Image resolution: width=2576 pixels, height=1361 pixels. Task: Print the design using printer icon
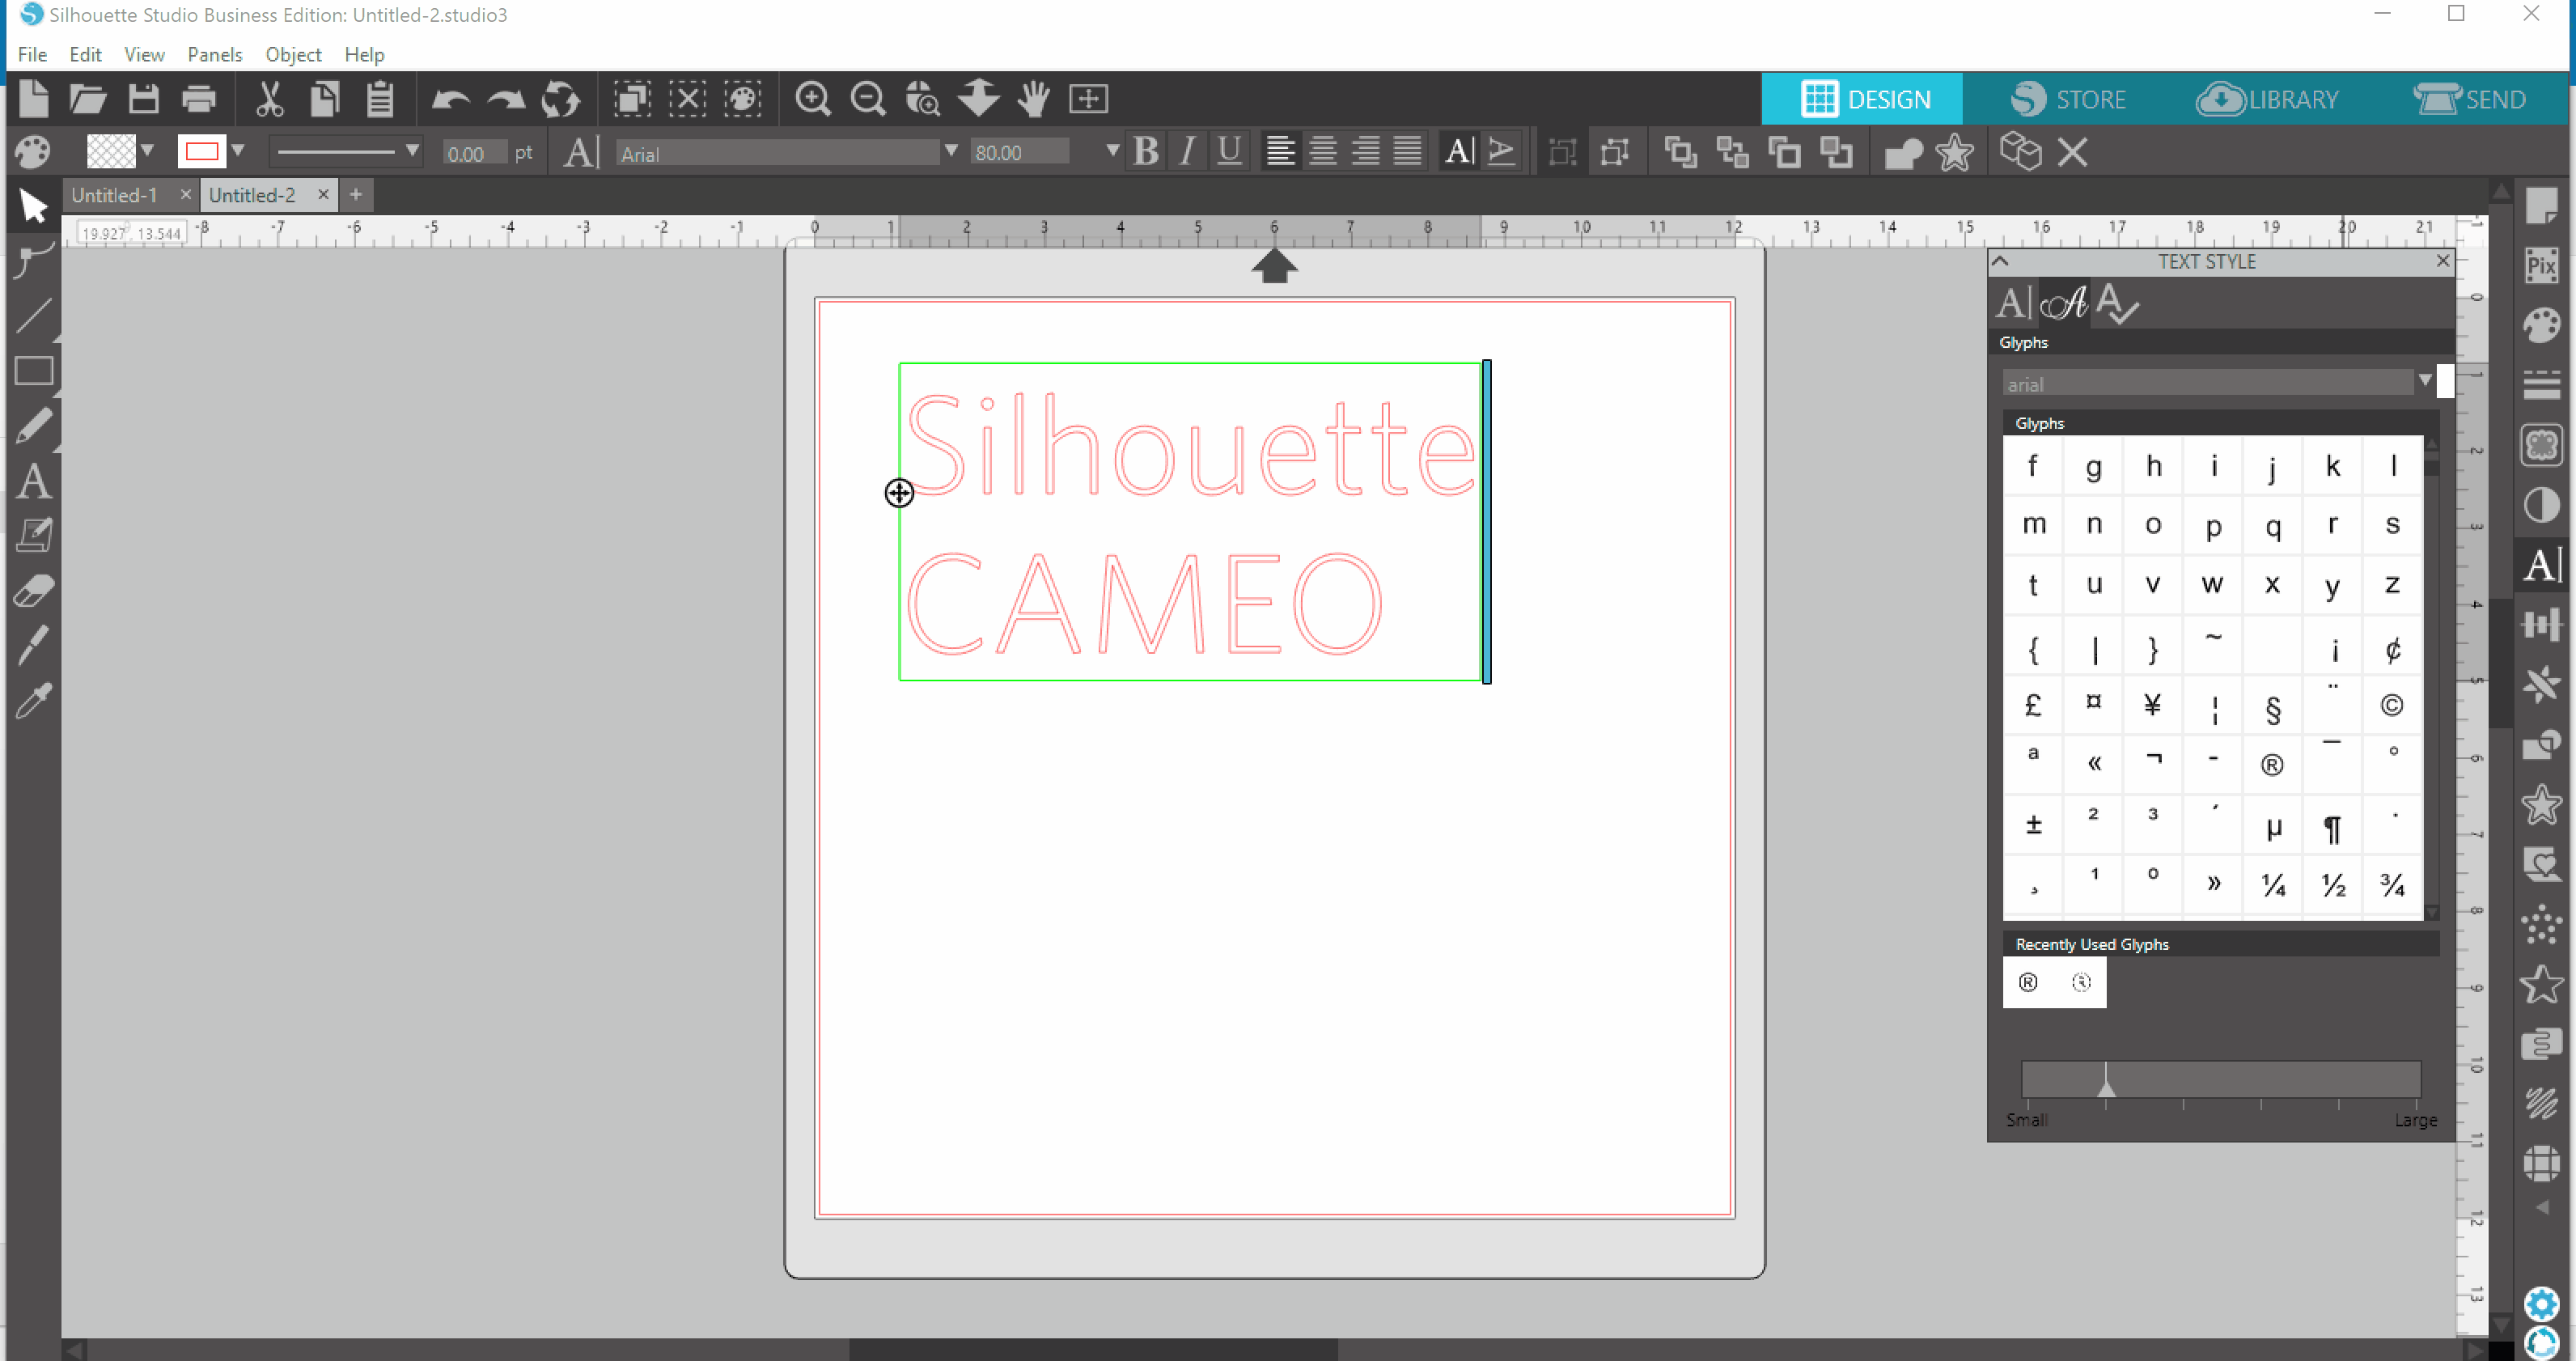tap(199, 98)
